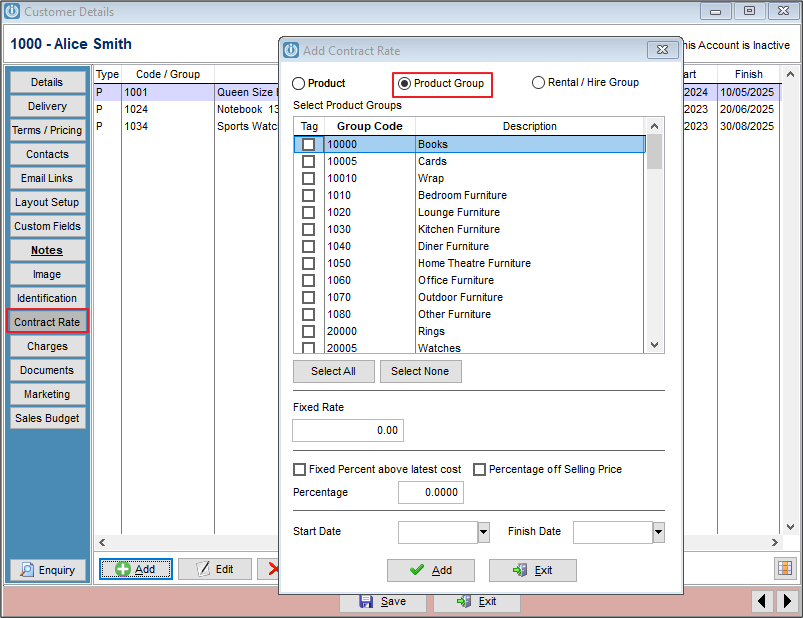Open the Identification tab
Image resolution: width=803 pixels, height=618 pixels.
point(47,298)
